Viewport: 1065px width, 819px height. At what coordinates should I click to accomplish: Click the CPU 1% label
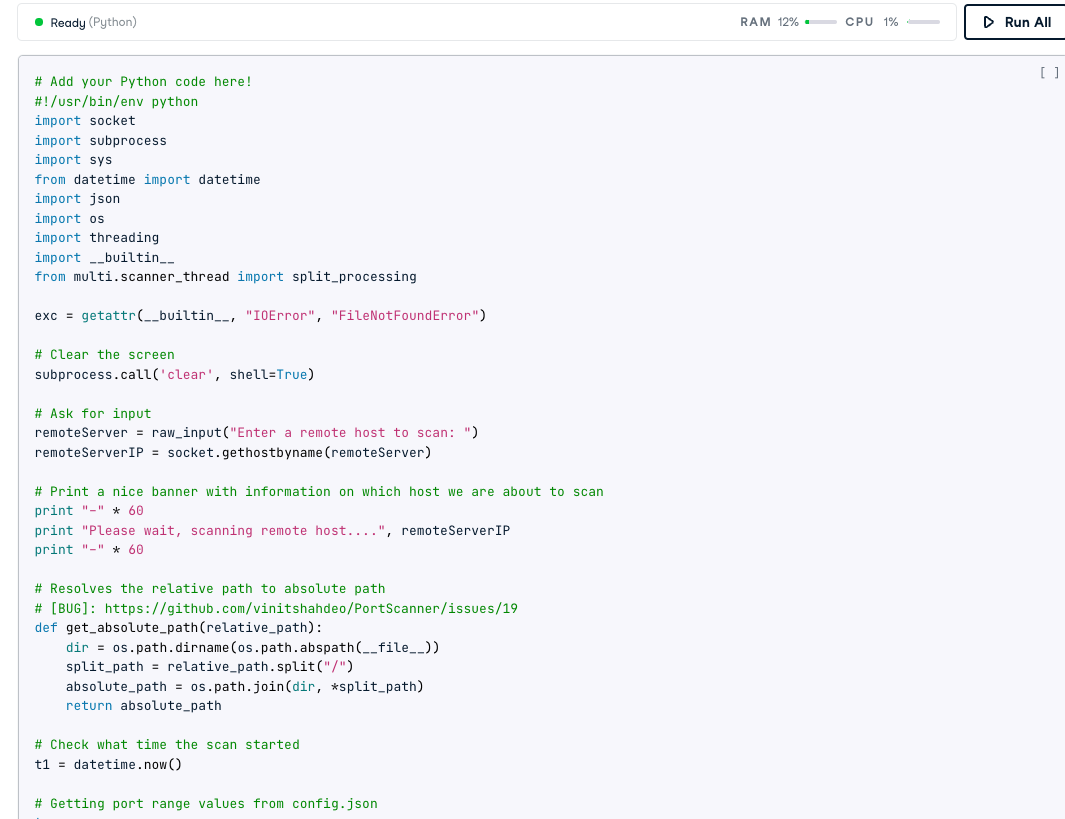click(871, 22)
